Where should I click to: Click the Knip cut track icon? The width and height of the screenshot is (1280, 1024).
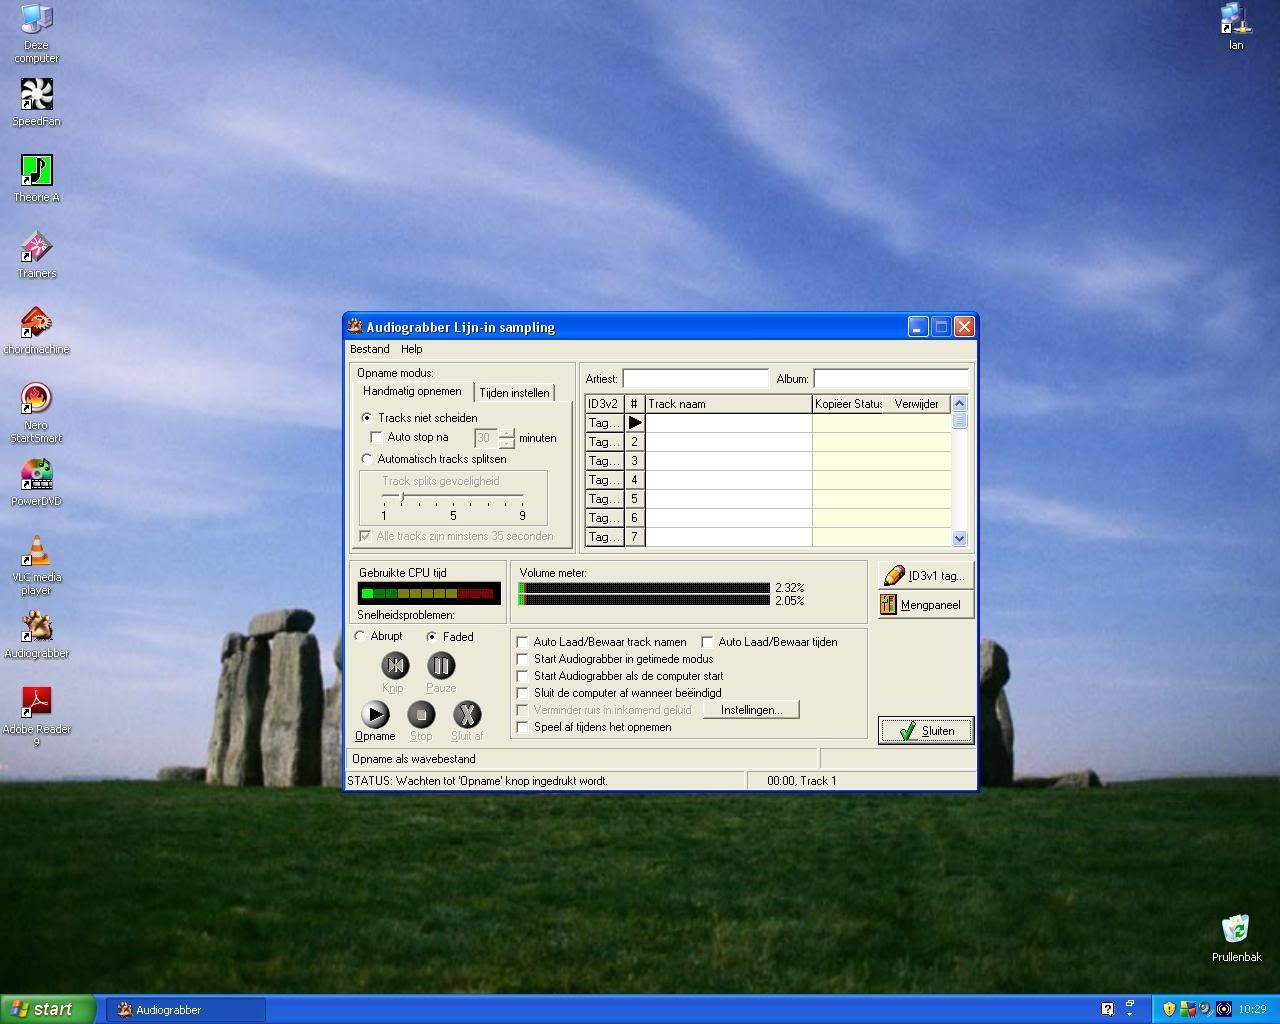[x=395, y=666]
